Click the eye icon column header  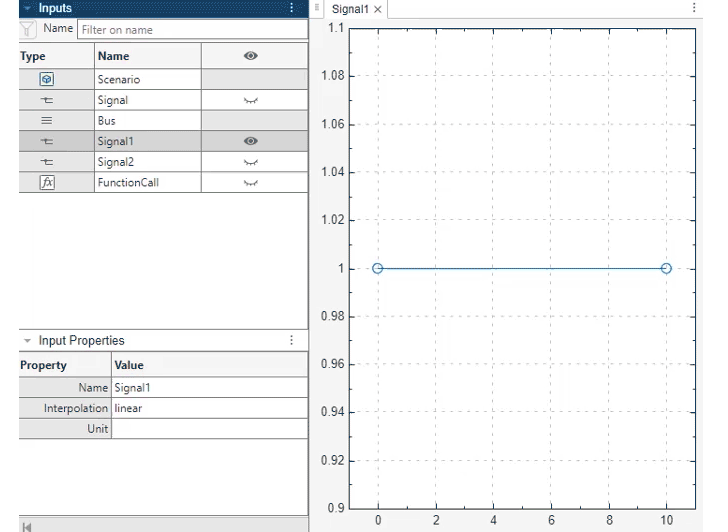pyautogui.click(x=250, y=56)
